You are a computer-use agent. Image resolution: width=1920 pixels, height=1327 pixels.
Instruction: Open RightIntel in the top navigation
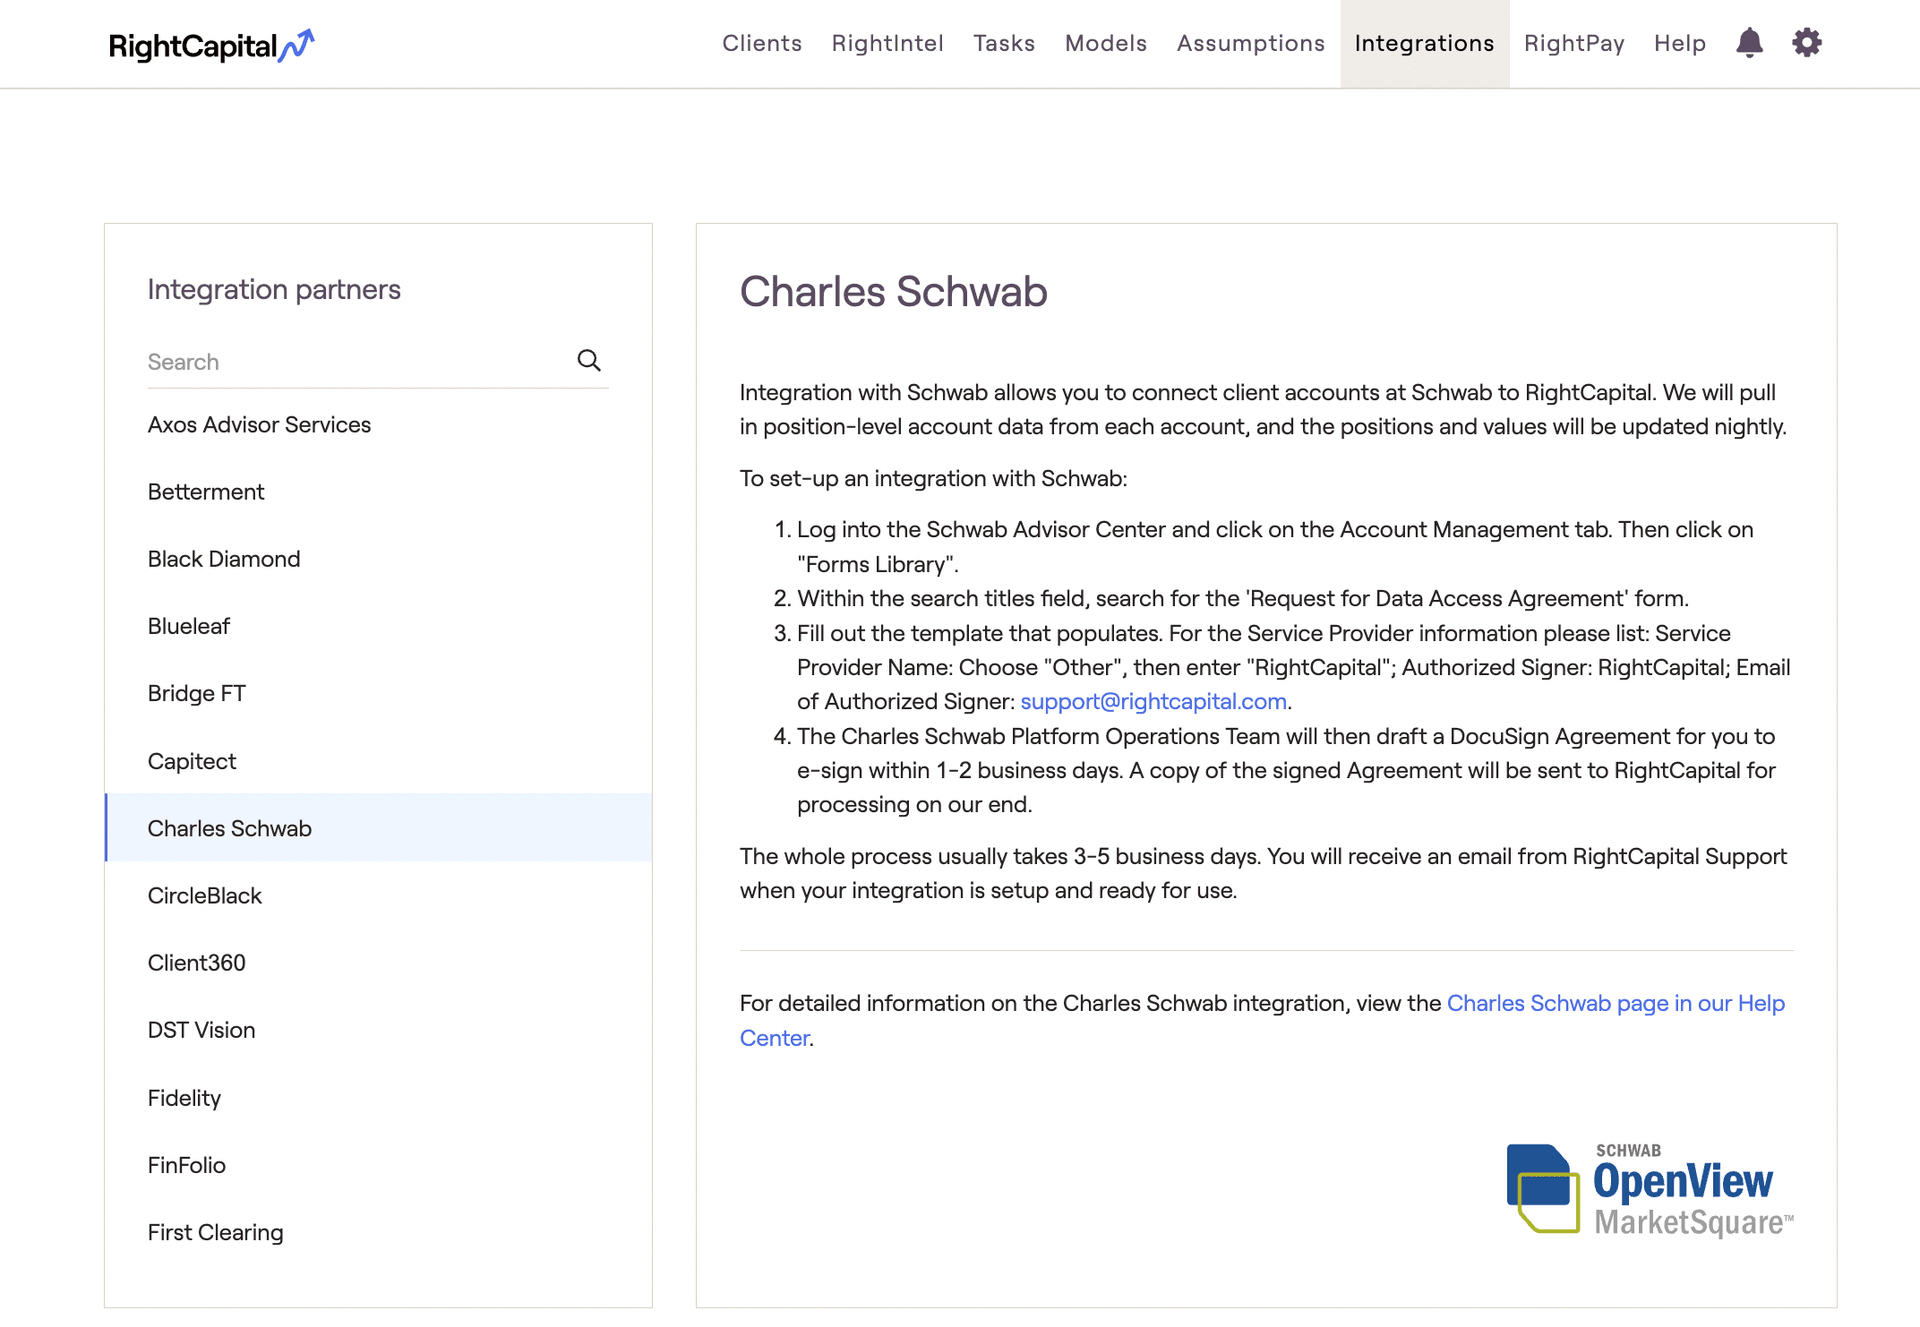point(888,44)
